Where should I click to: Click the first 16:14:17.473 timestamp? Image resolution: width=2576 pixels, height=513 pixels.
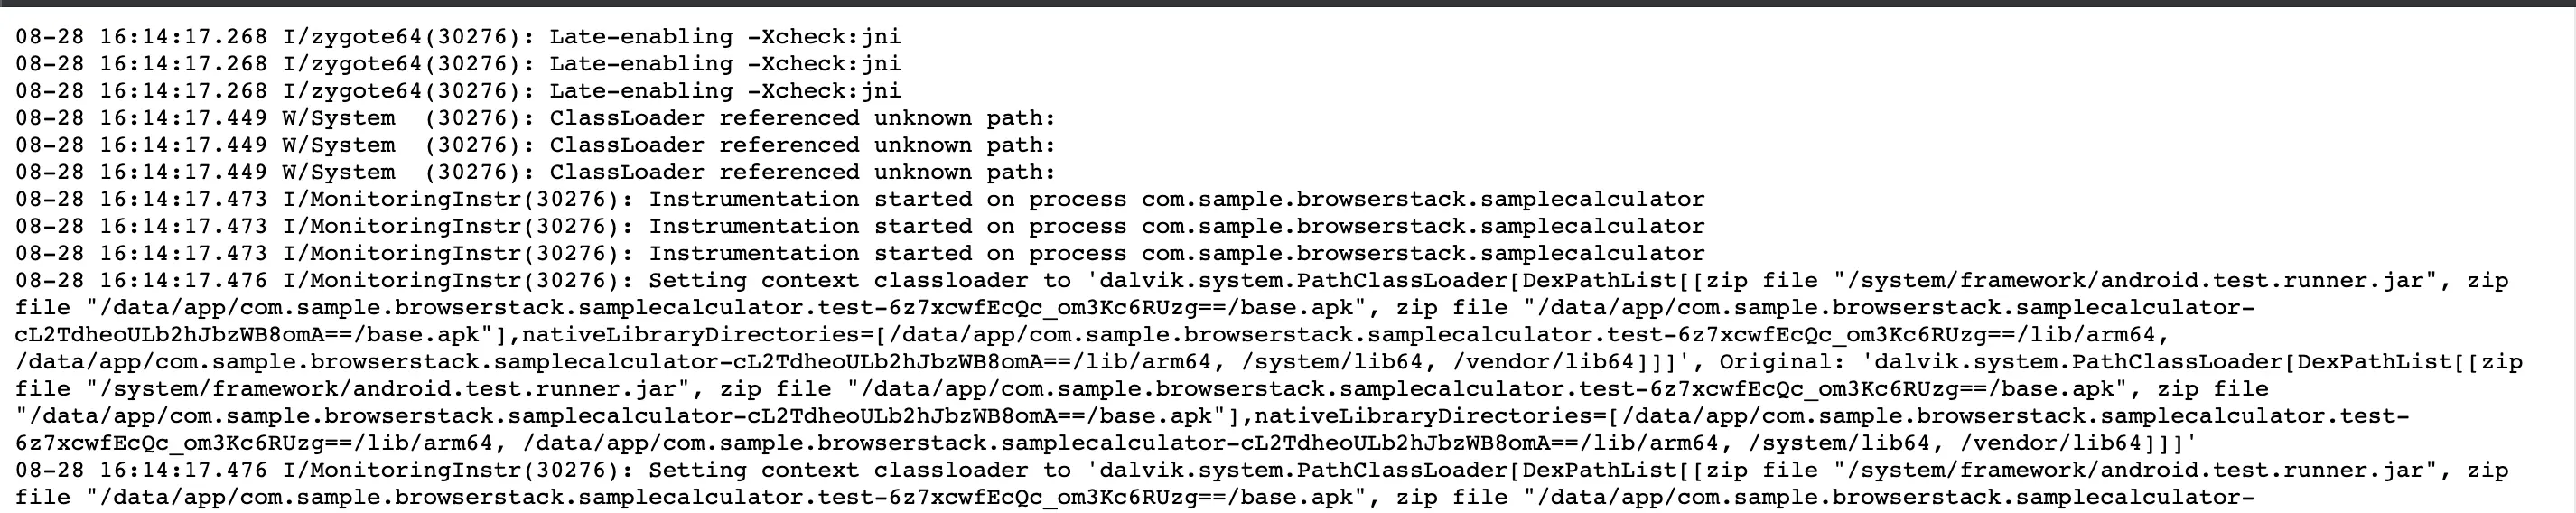[183, 199]
